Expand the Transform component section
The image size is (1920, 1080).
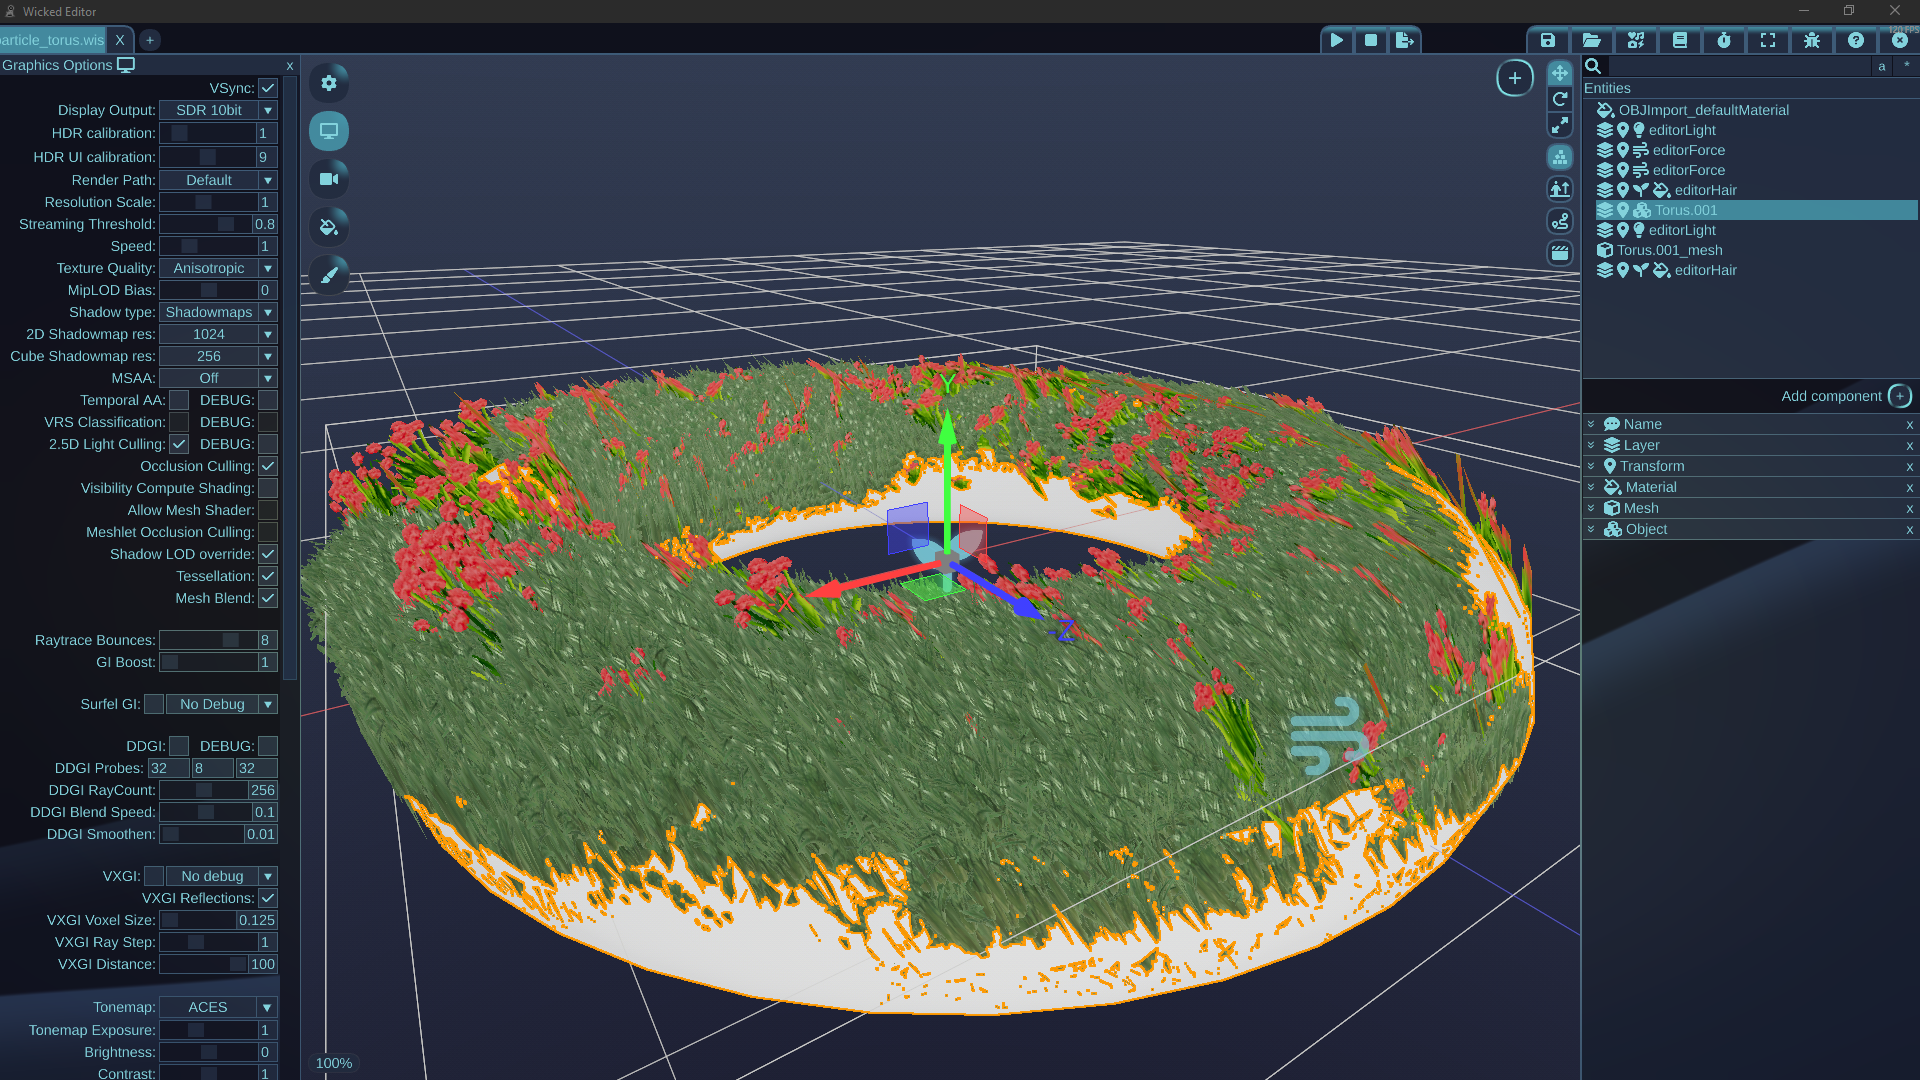pyautogui.click(x=1591, y=466)
